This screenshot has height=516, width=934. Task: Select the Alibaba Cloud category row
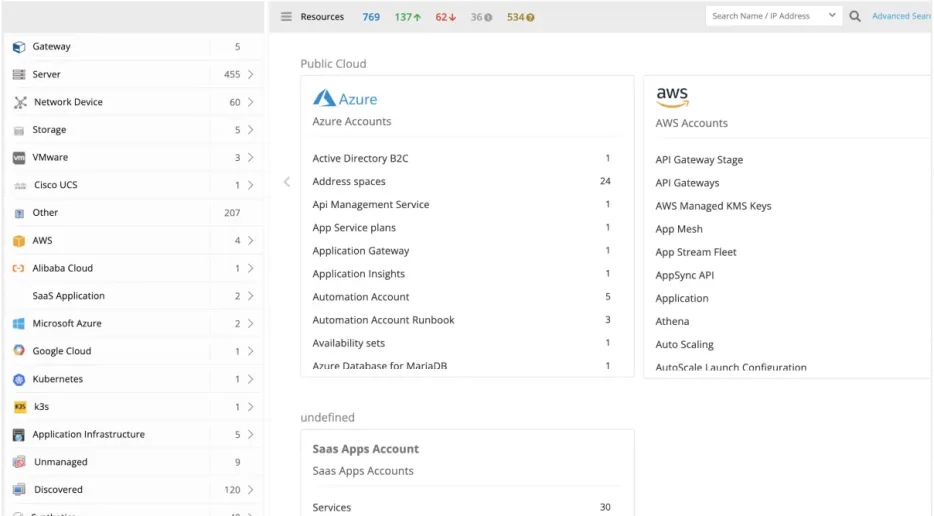coord(134,269)
